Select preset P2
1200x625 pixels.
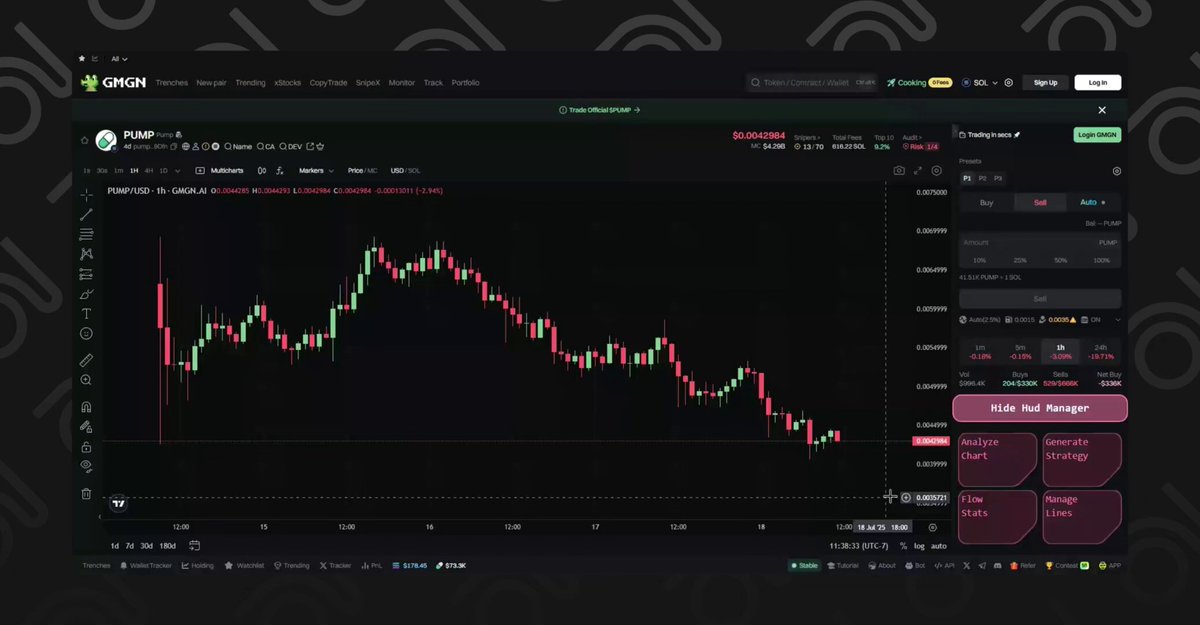pyautogui.click(x=982, y=178)
